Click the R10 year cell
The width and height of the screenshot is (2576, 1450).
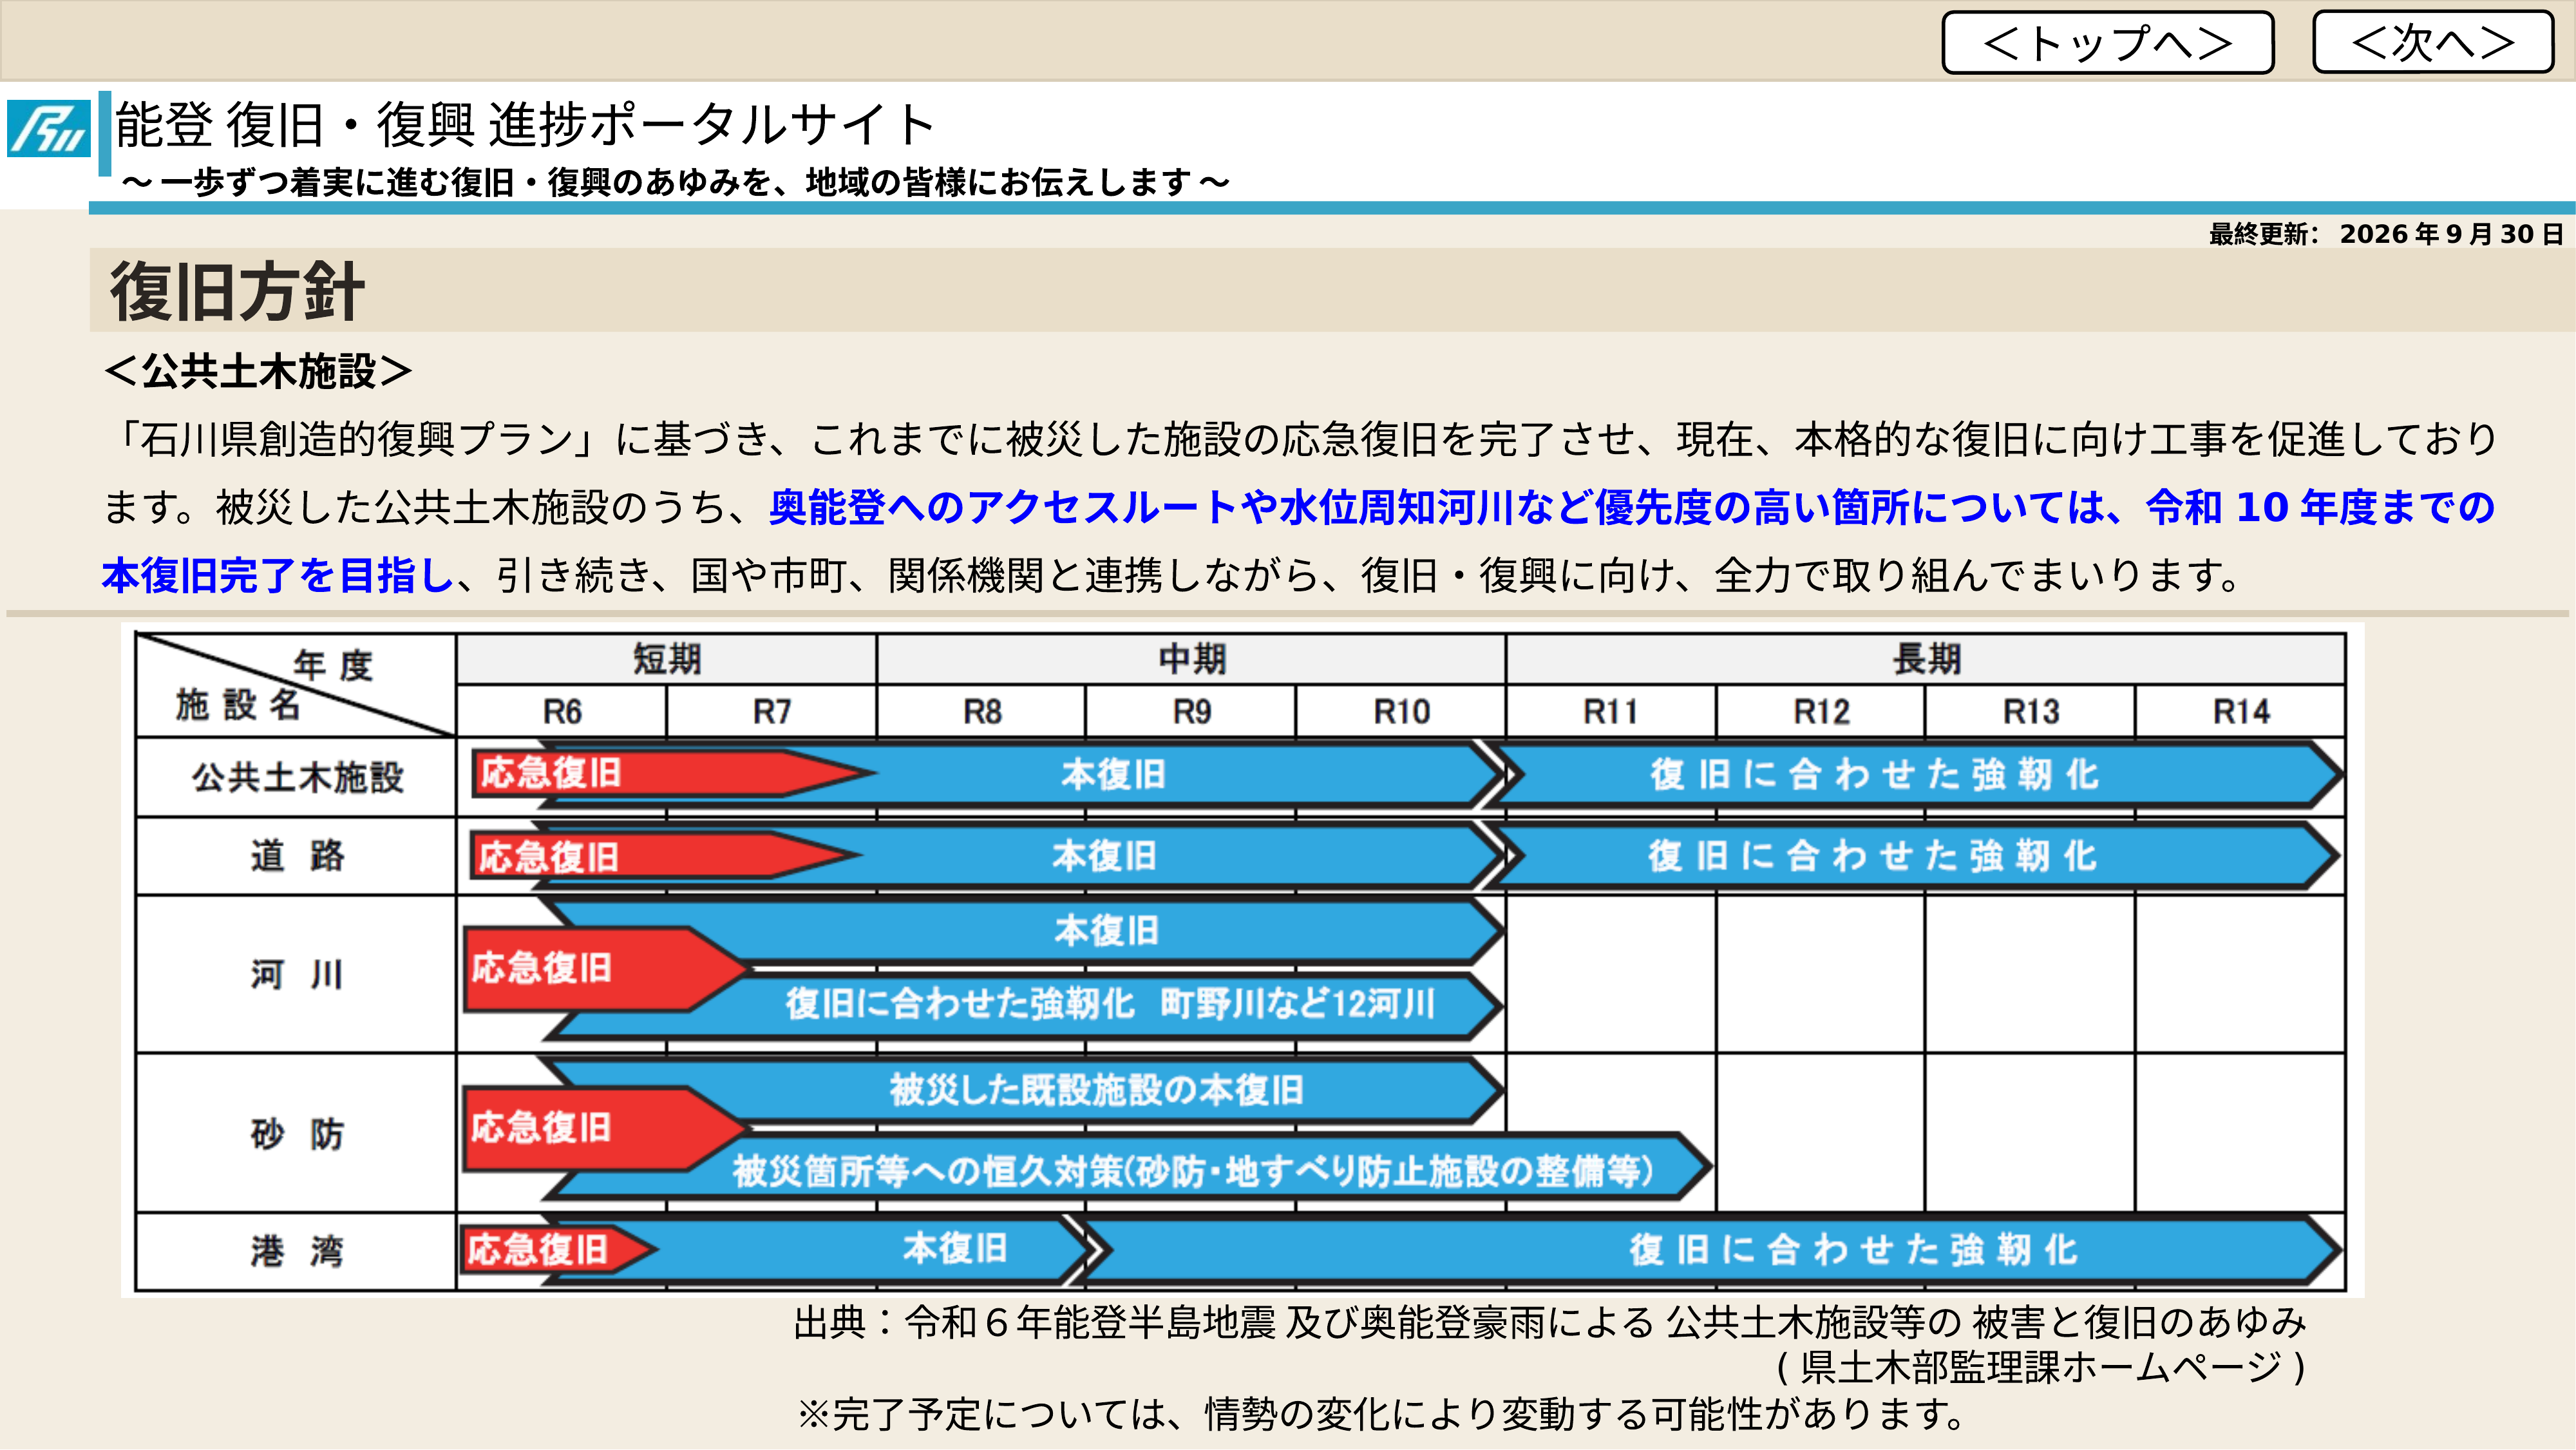[1402, 712]
